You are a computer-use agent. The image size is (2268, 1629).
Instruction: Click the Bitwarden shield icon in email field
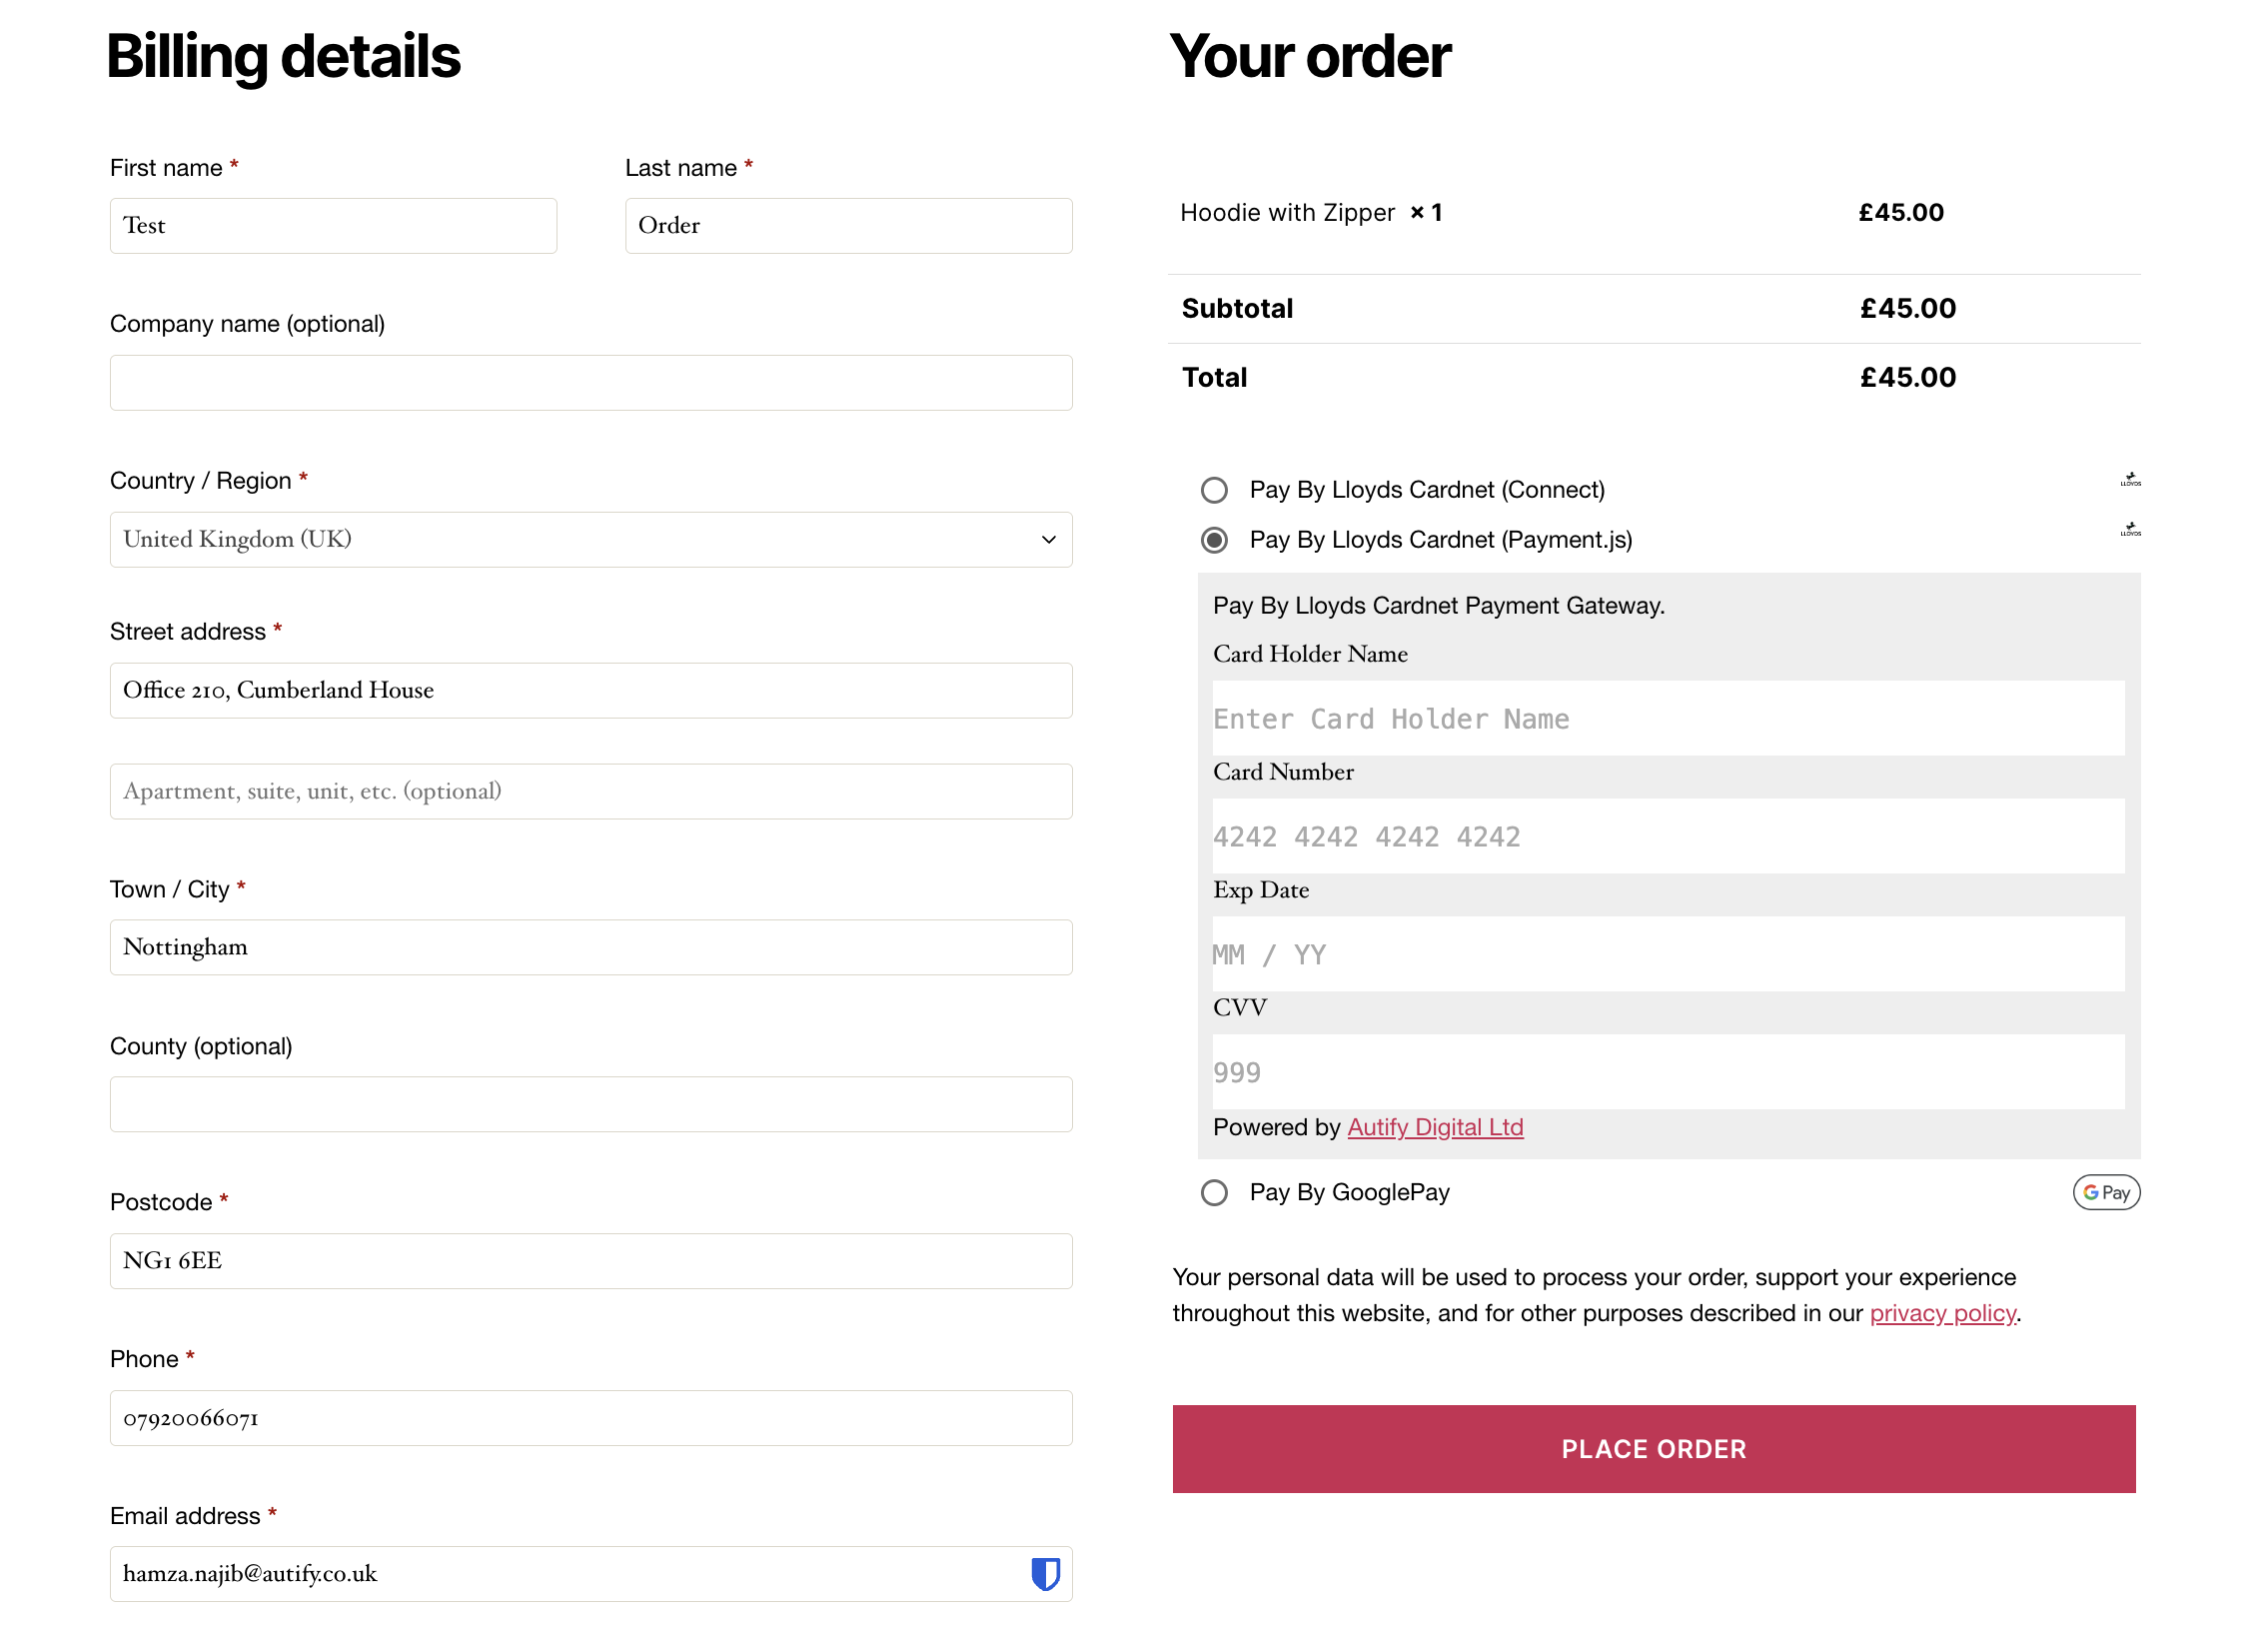click(1046, 1573)
